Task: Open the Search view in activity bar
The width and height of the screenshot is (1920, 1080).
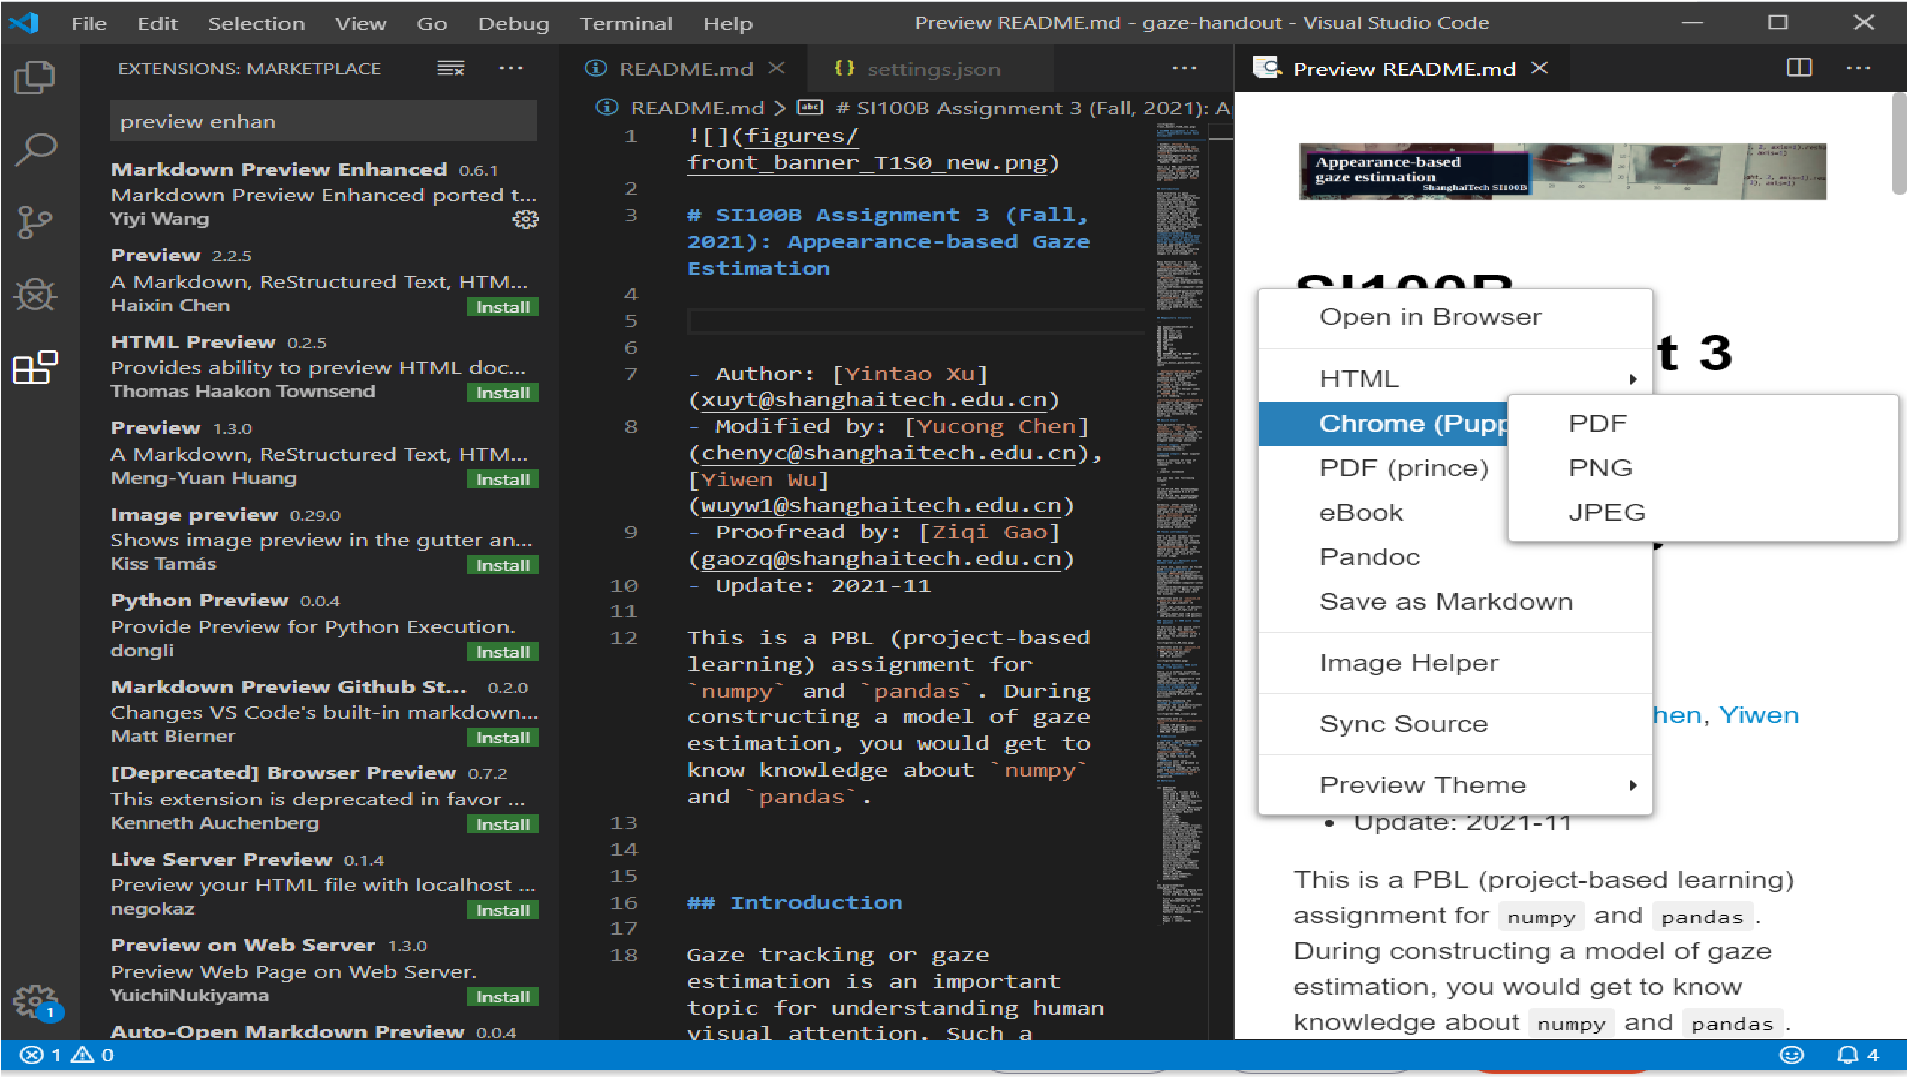Action: click(x=35, y=150)
